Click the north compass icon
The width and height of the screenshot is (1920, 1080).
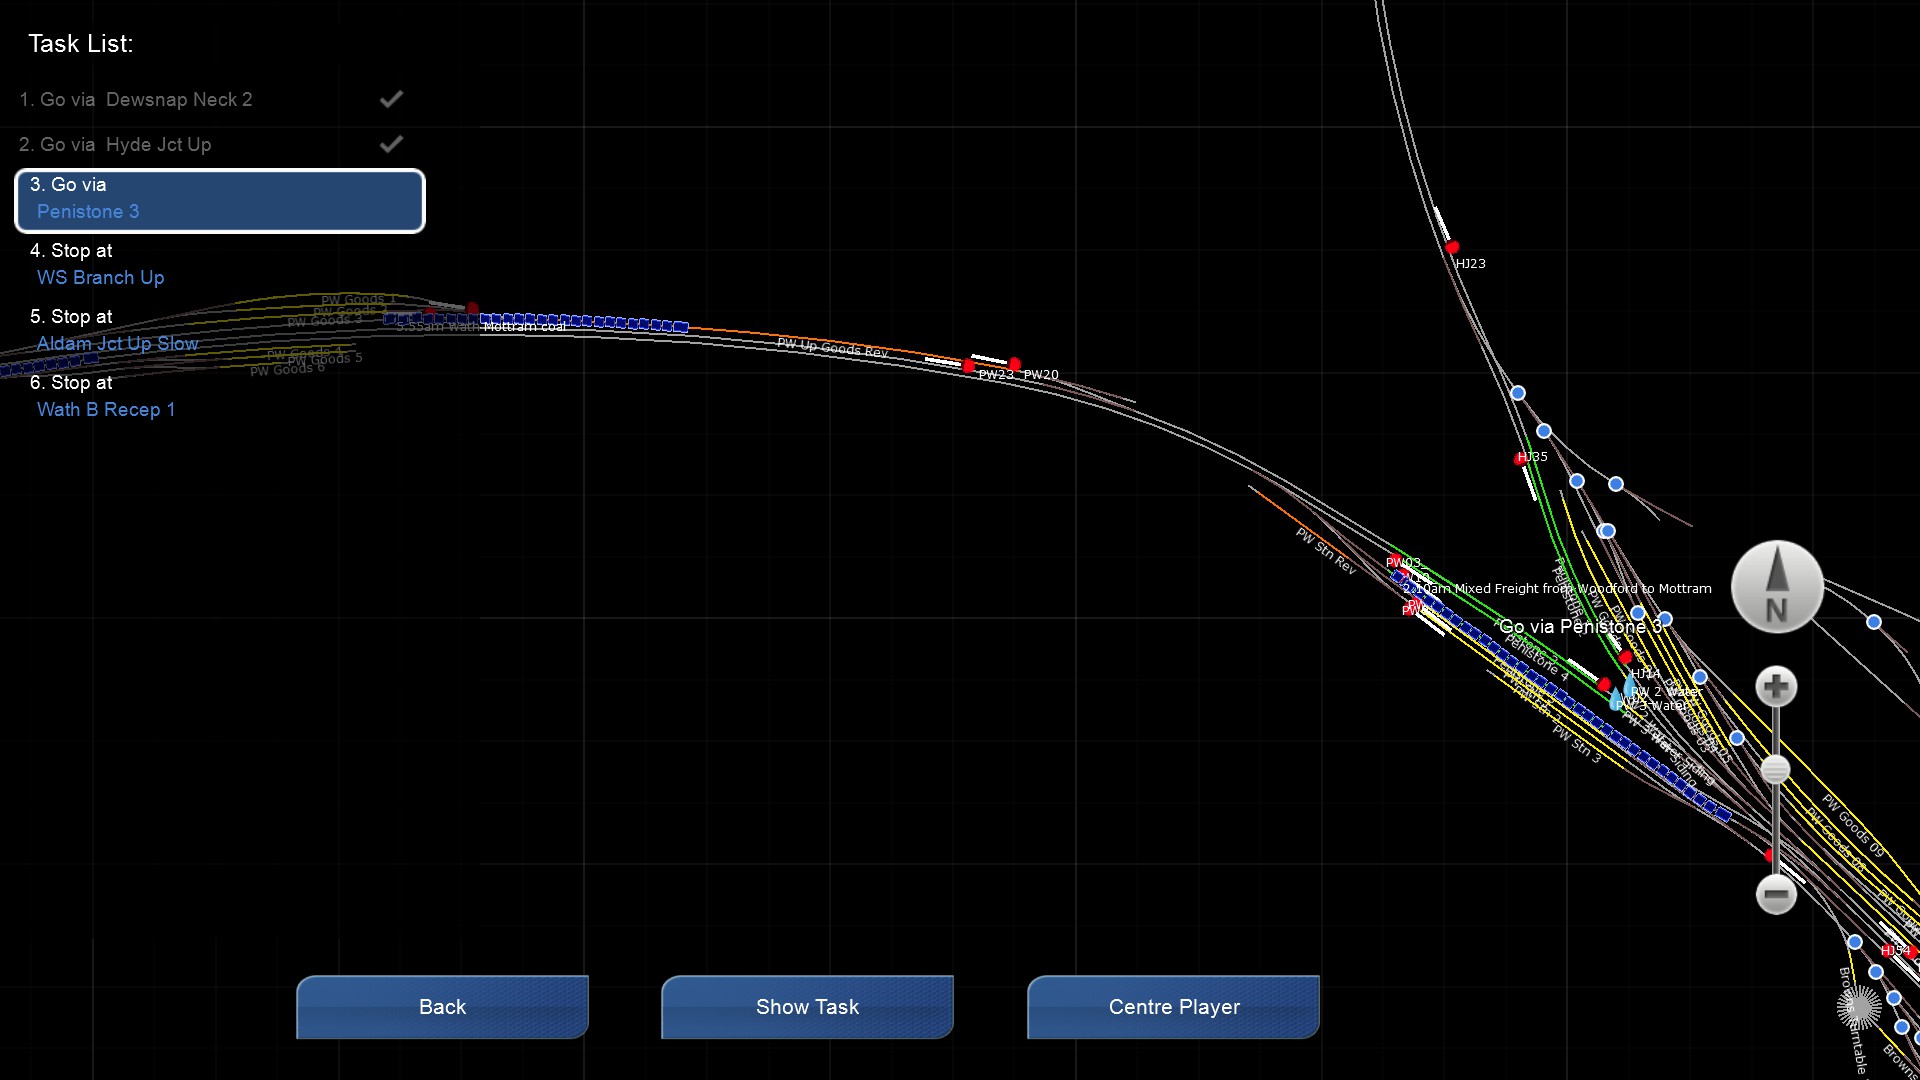coord(1776,587)
